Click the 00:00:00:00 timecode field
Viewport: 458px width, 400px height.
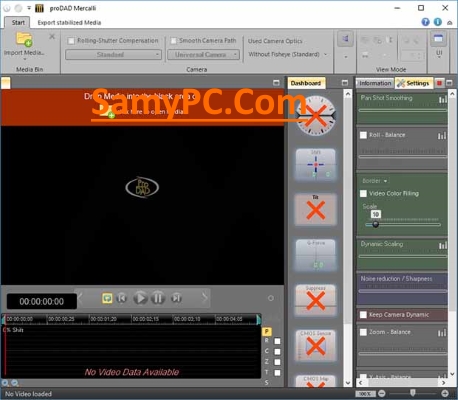[42, 301]
